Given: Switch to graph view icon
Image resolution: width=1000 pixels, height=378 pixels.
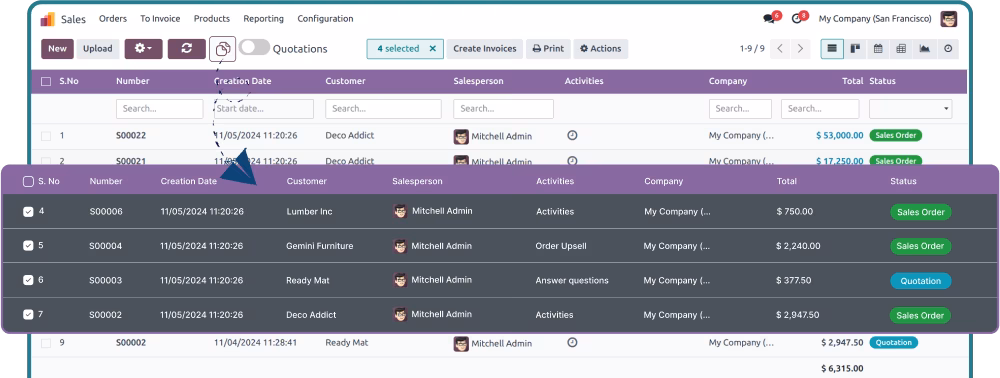Looking at the screenshot, I should 924,48.
